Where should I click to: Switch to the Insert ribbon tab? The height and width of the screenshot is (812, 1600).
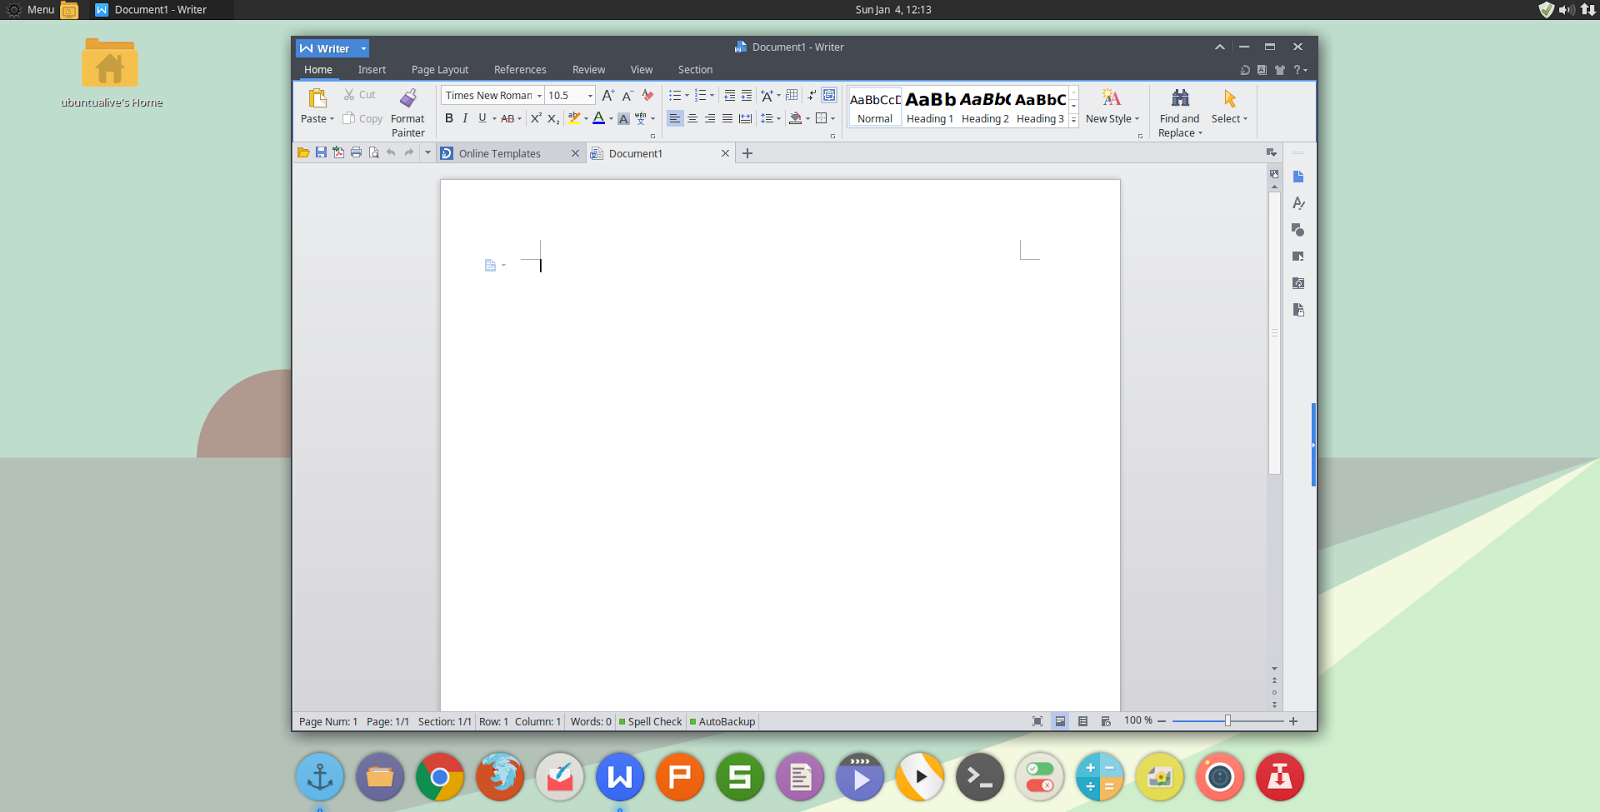tap(372, 70)
